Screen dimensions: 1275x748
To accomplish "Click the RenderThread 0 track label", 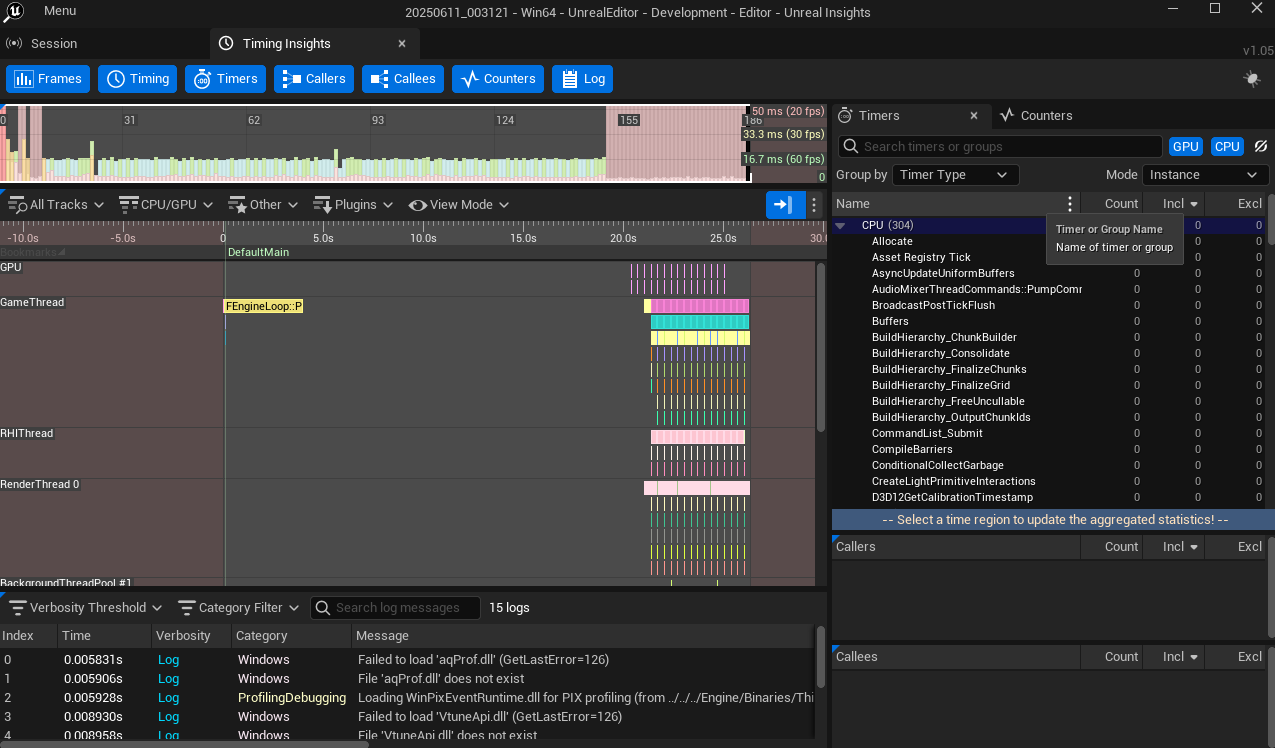I will [40, 485].
